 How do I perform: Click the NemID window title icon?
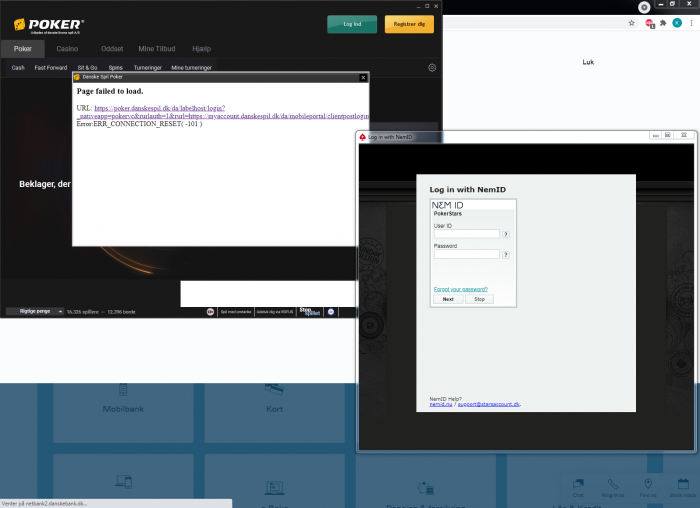point(362,137)
